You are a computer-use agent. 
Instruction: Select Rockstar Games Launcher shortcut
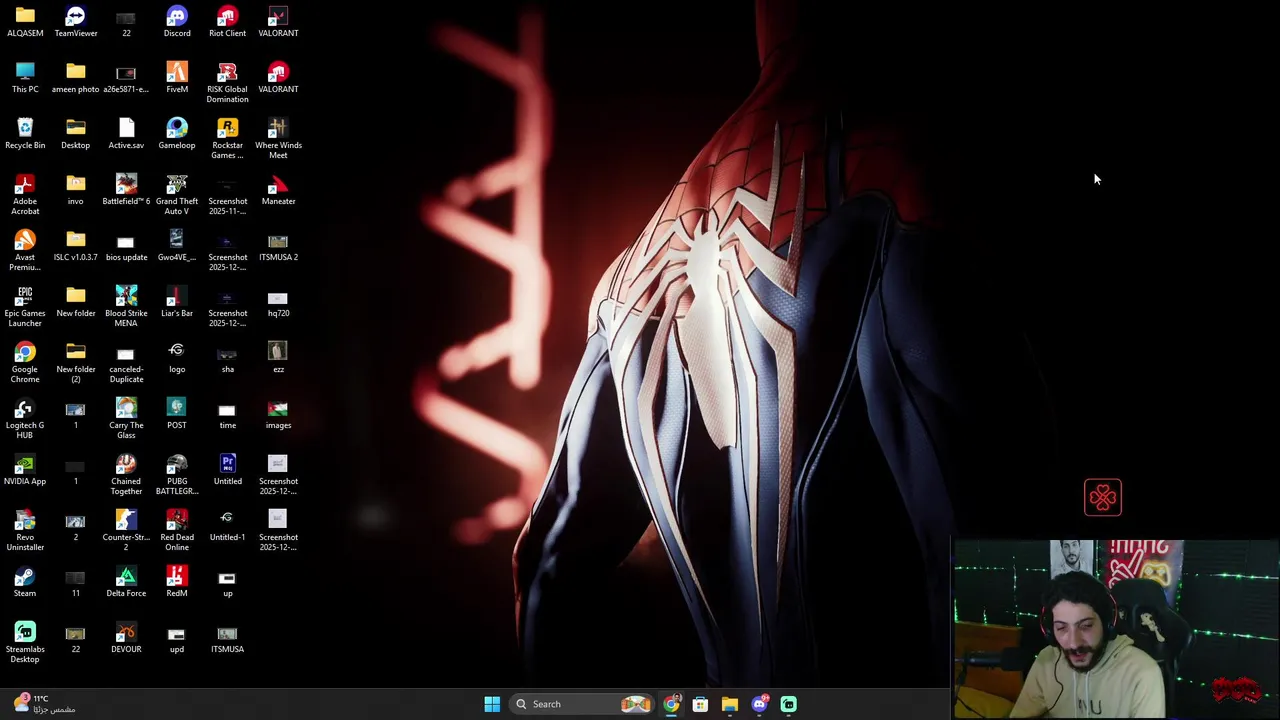tap(227, 139)
